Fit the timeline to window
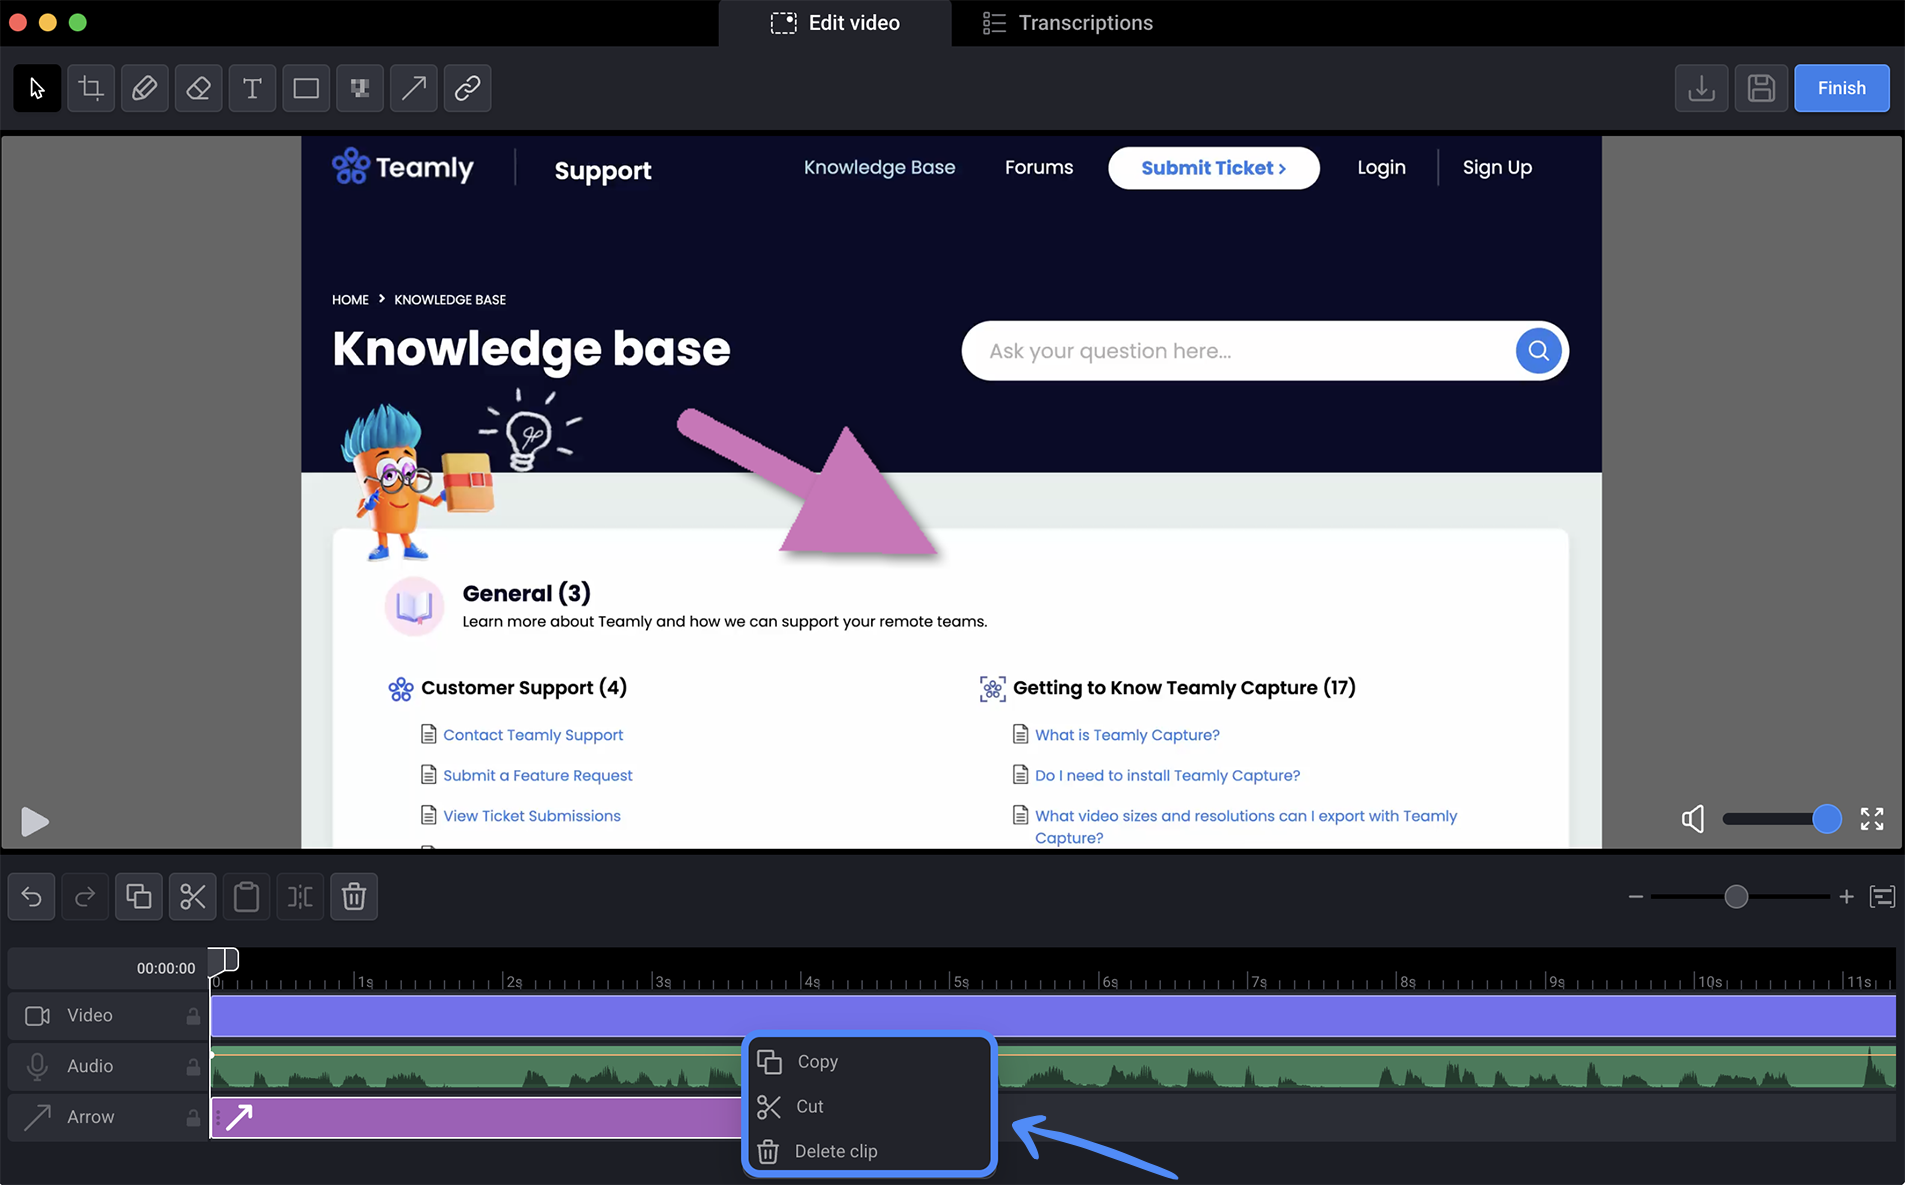This screenshot has width=1905, height=1185. click(x=1882, y=897)
